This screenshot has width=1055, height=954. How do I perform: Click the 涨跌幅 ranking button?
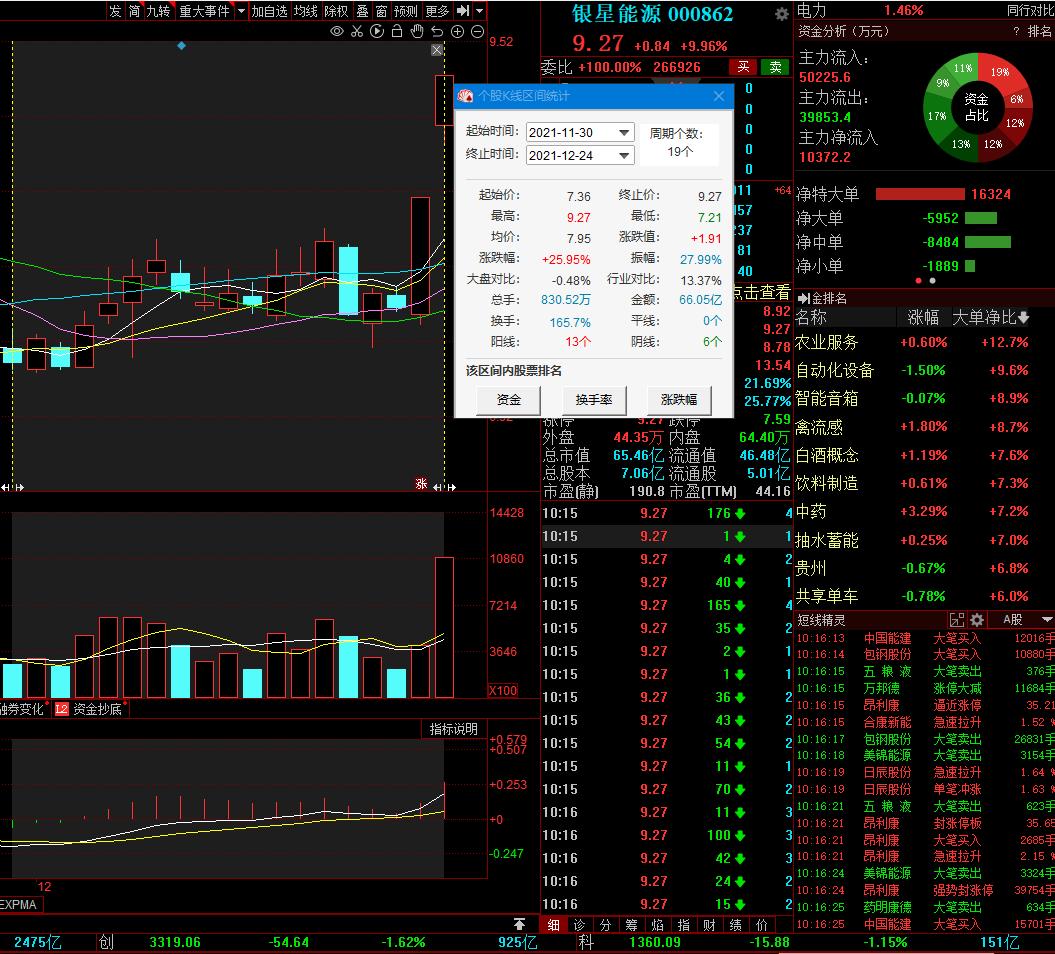(x=679, y=400)
